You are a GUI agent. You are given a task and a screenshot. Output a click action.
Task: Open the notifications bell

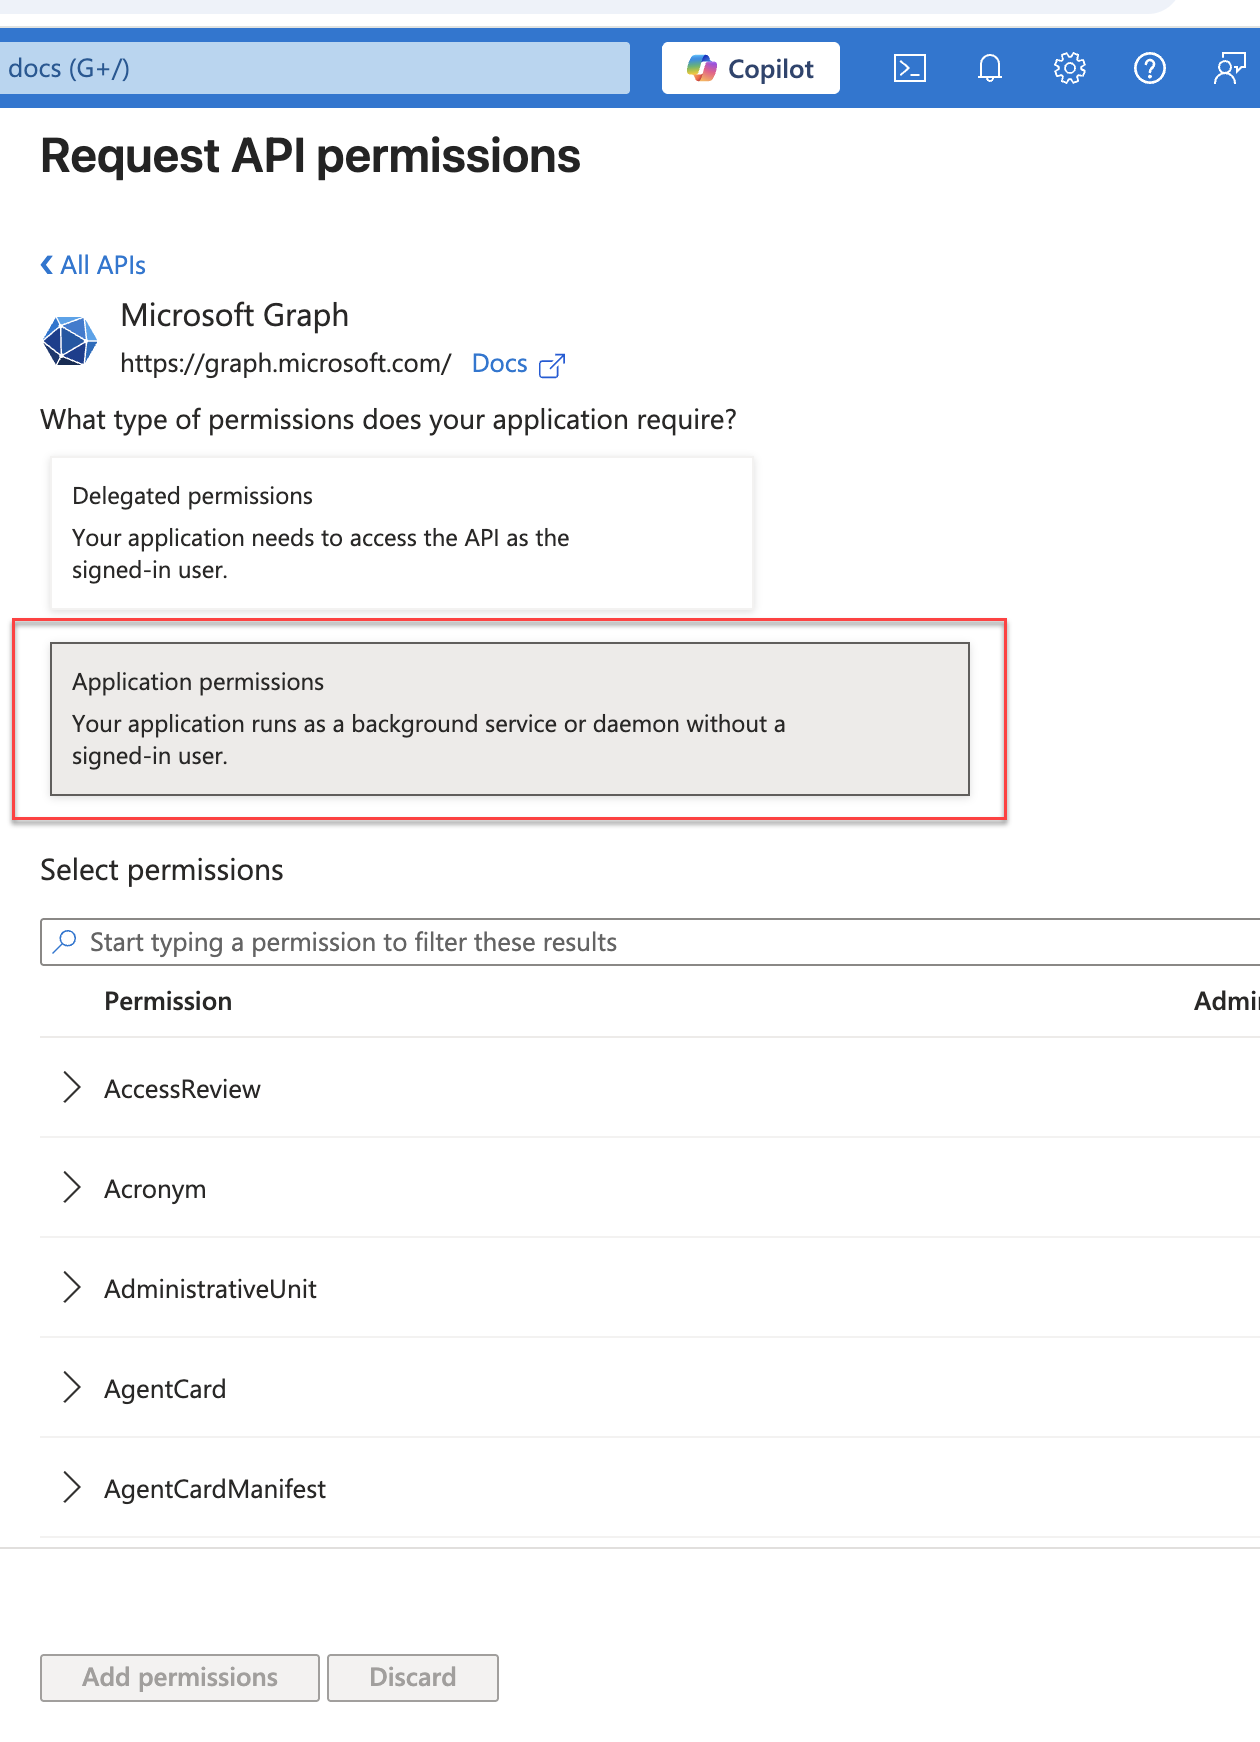tap(989, 69)
